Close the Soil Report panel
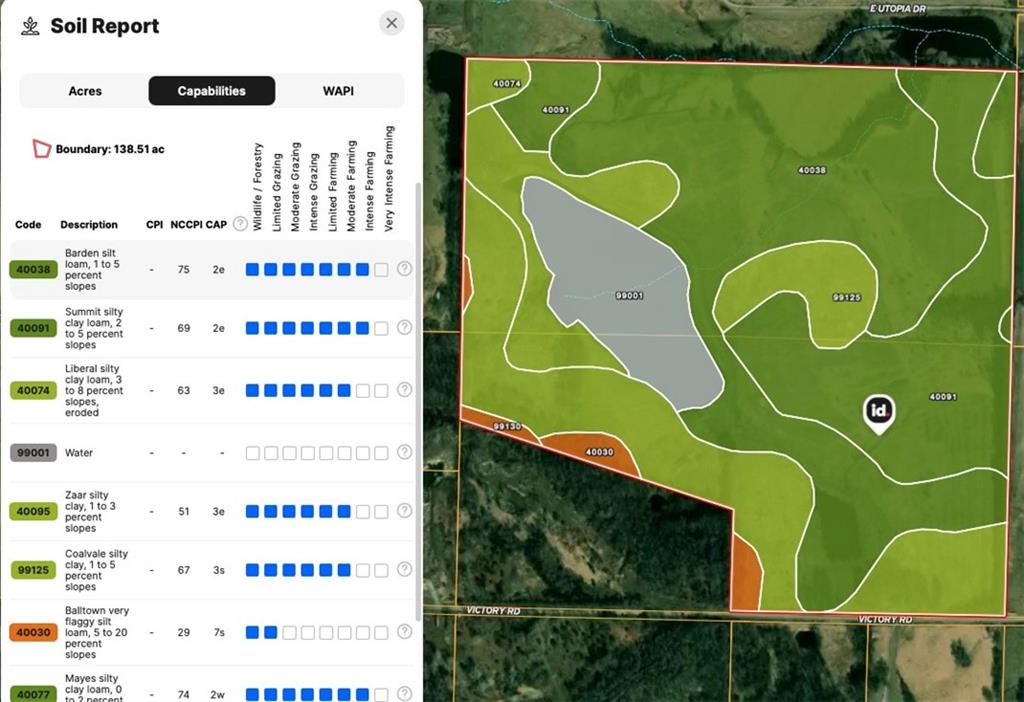 click(x=392, y=24)
